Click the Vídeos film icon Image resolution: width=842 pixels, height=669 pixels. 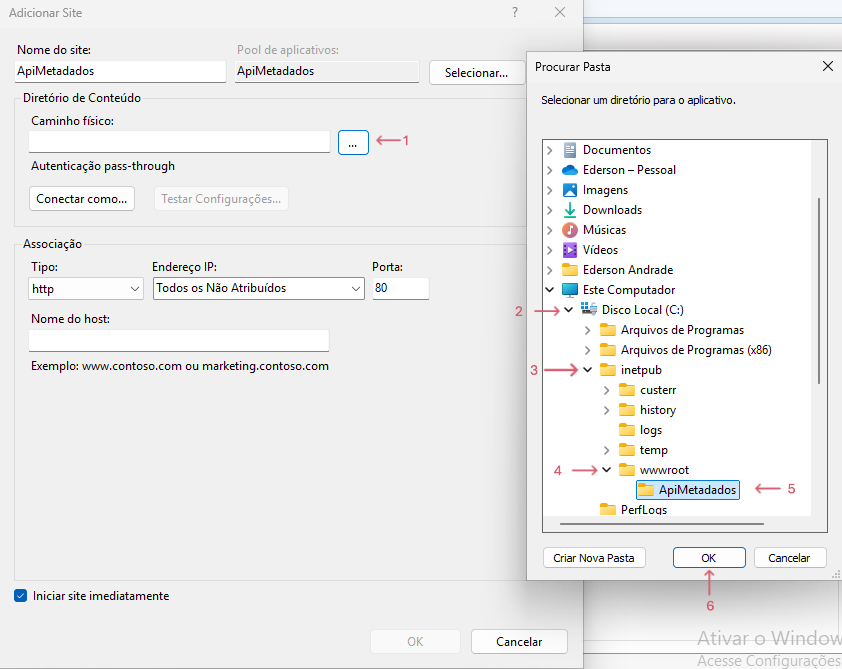pos(570,250)
